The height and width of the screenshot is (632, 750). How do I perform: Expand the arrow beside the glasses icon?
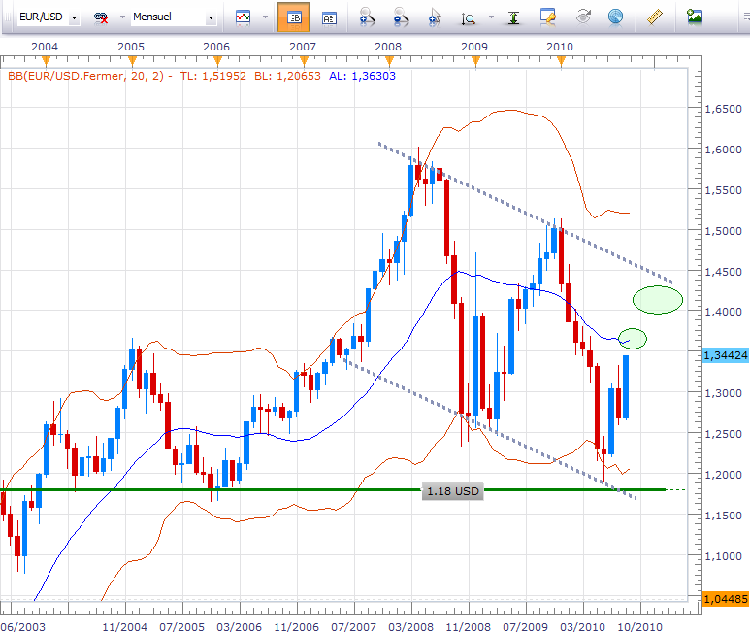point(122,17)
